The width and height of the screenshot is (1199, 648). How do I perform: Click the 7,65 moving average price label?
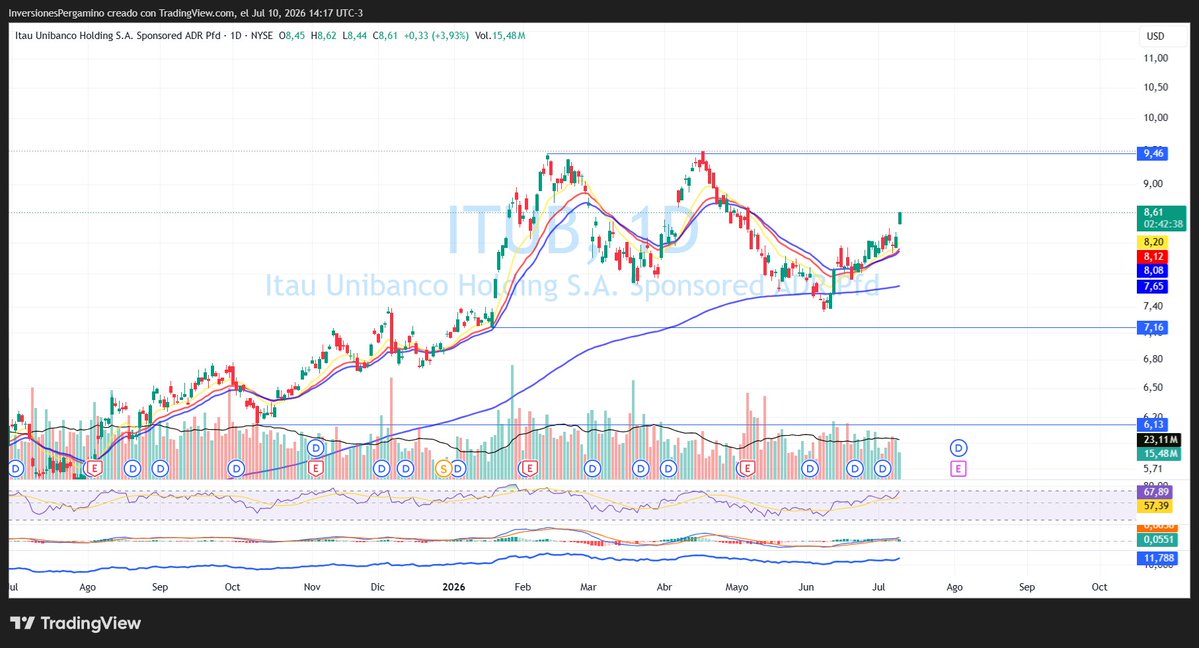point(1152,286)
